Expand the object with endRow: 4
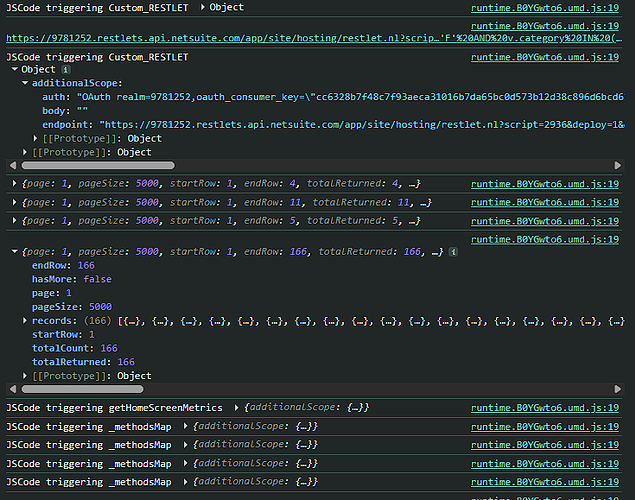The height and width of the screenshot is (500, 635). pyautogui.click(x=13, y=184)
